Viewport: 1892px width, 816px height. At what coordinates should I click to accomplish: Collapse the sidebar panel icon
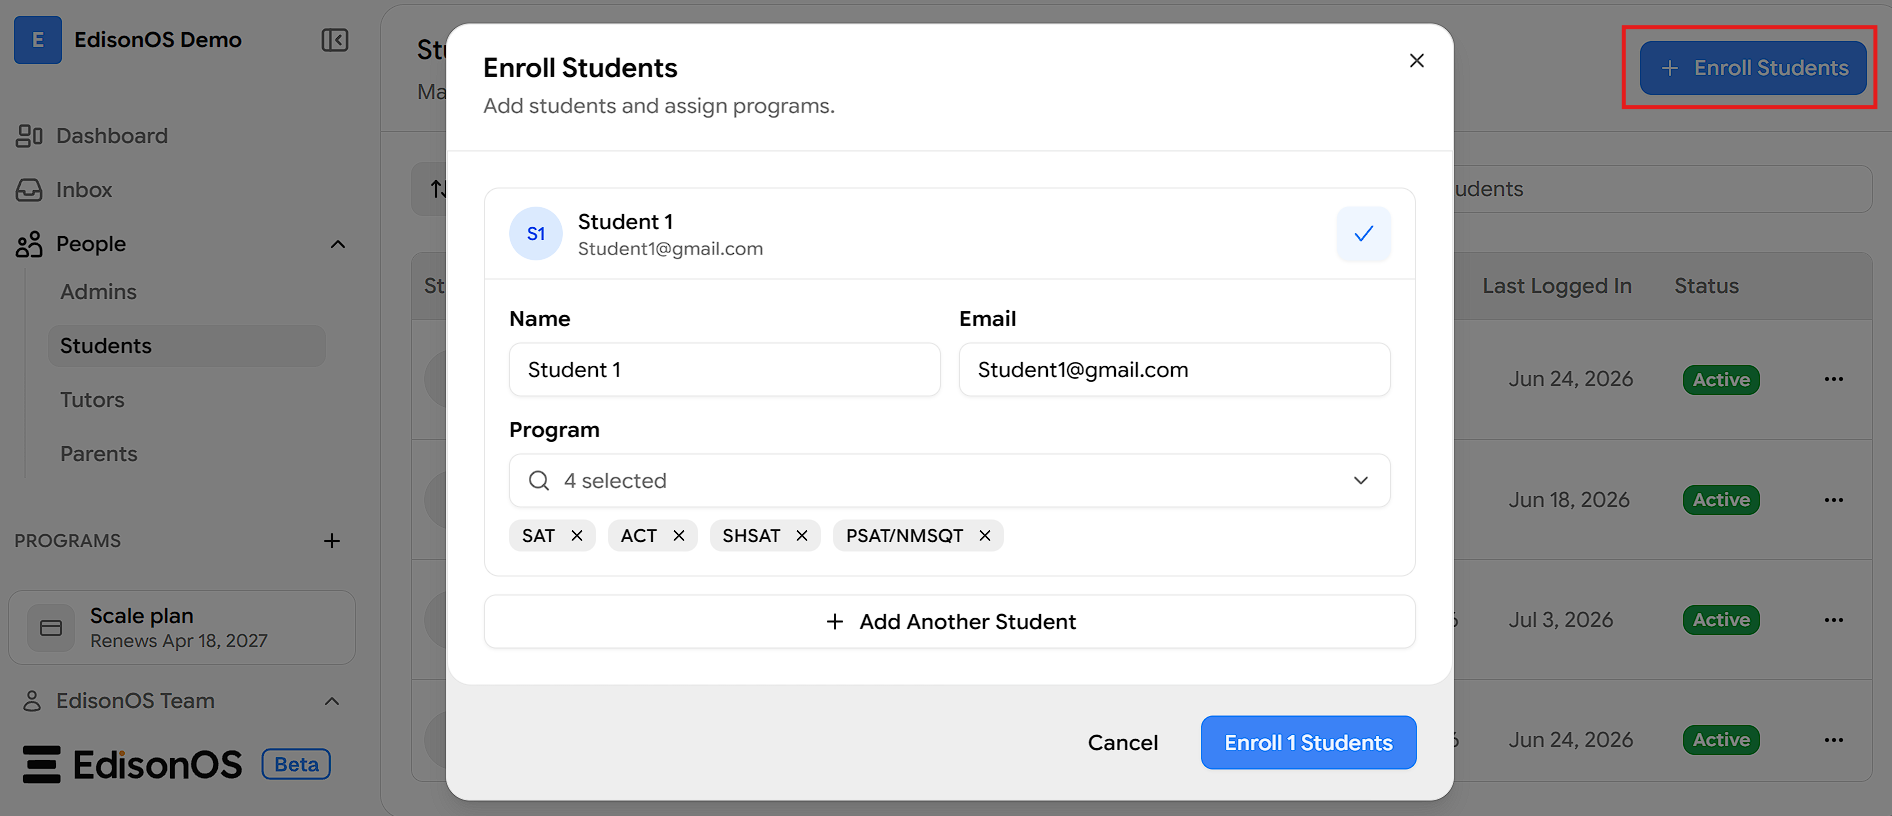335,40
